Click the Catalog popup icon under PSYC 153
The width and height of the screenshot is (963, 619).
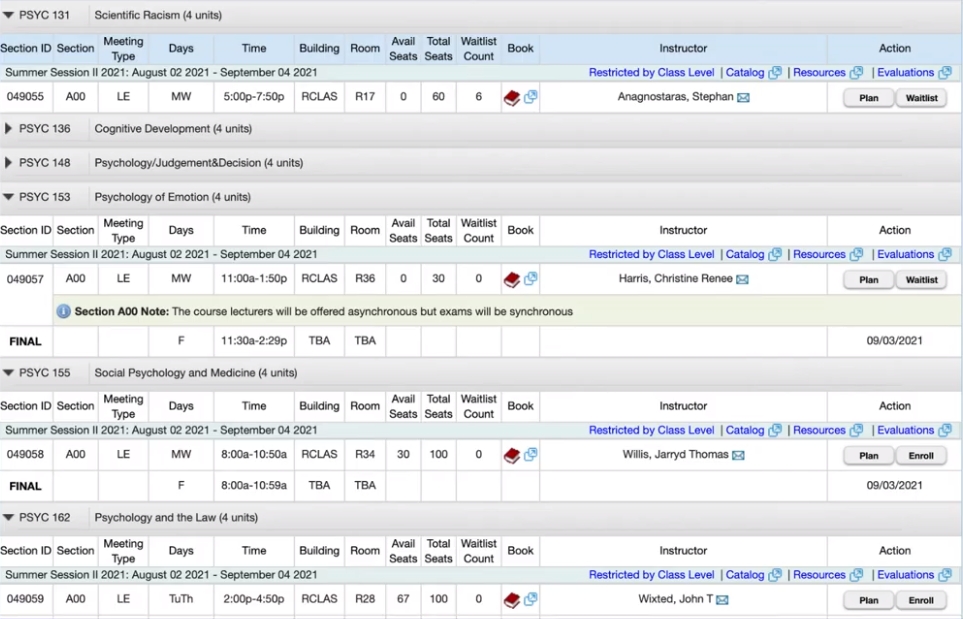(x=775, y=254)
